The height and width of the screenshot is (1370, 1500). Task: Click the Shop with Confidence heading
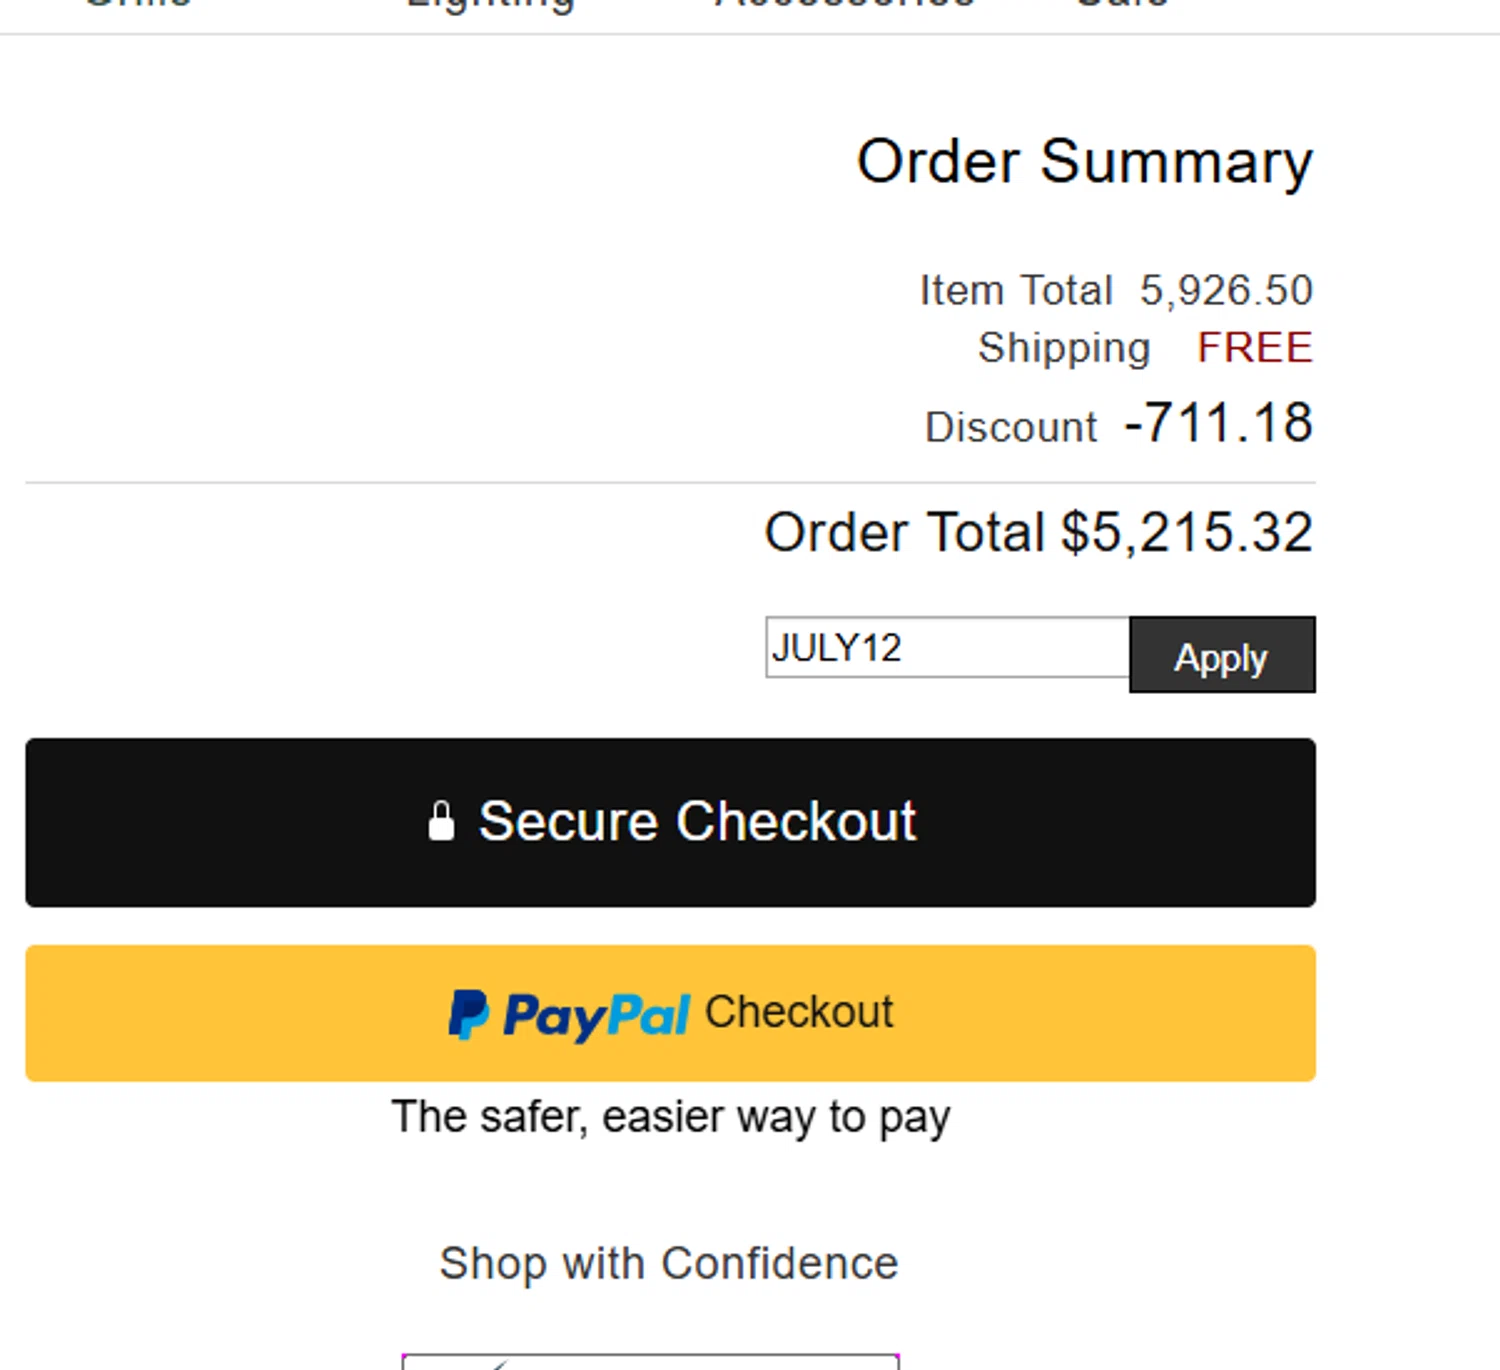(x=669, y=1264)
